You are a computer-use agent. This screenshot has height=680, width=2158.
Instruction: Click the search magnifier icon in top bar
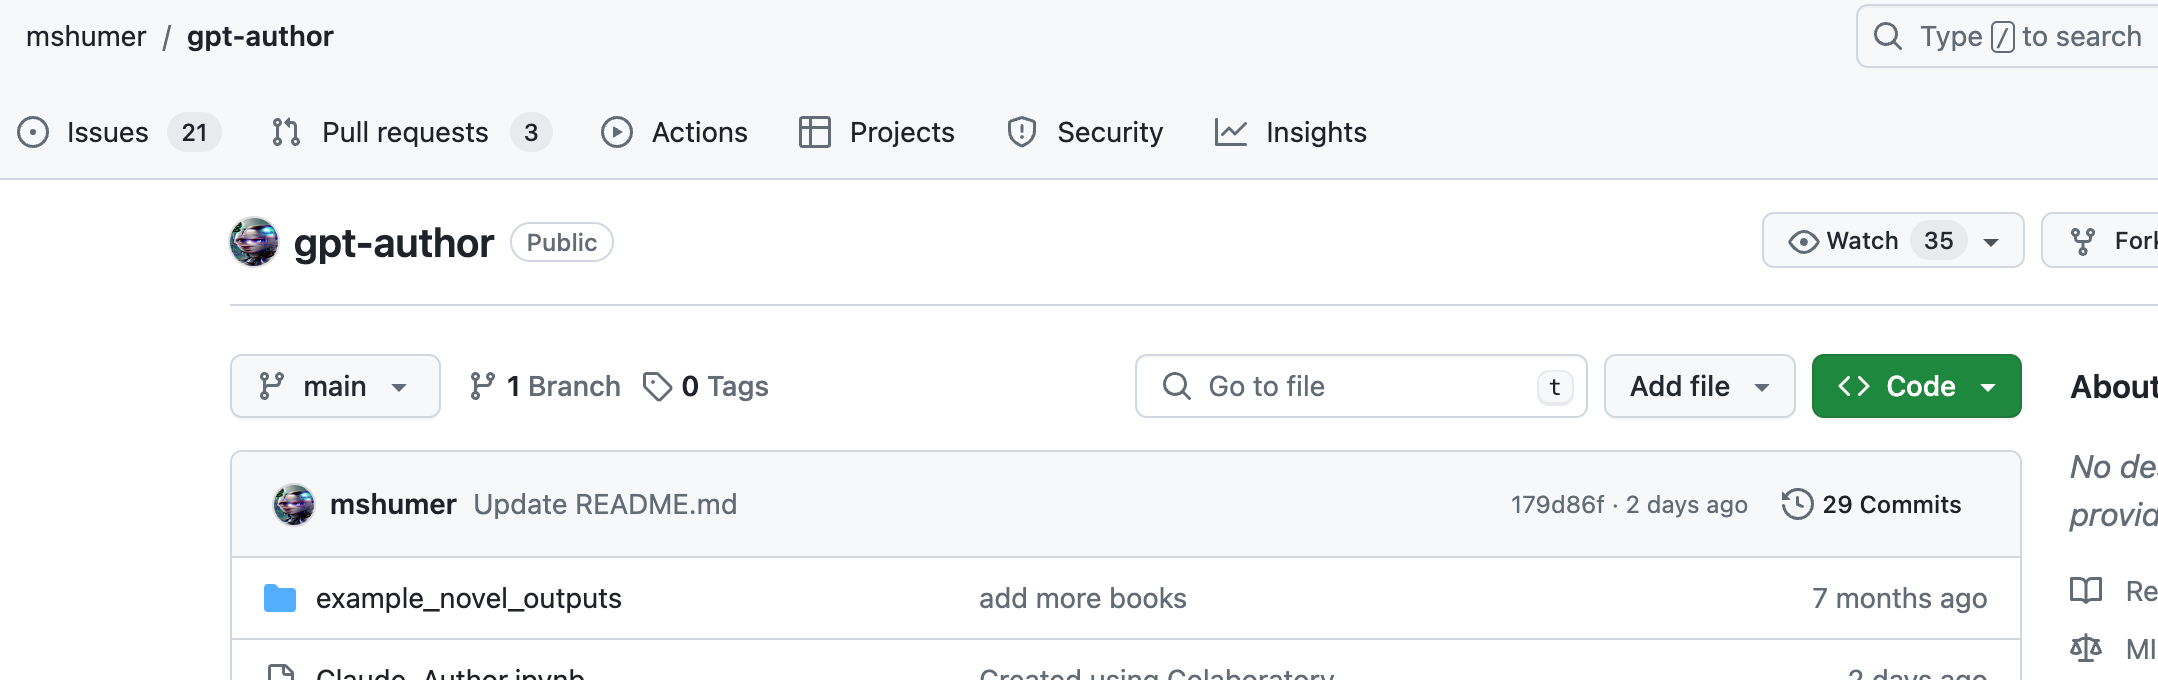(1887, 37)
